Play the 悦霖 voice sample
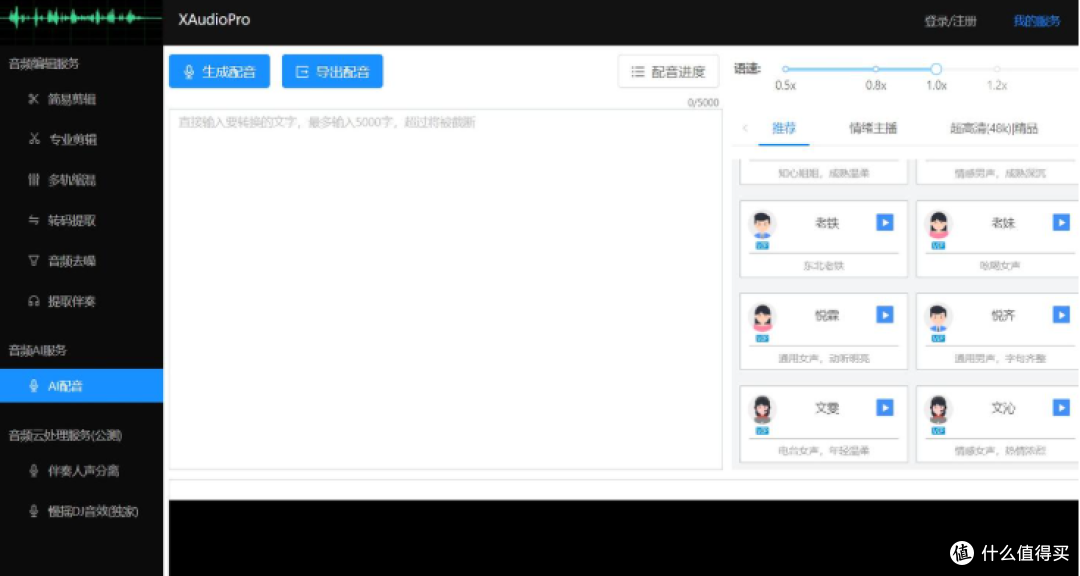This screenshot has width=1080, height=576. 884,315
